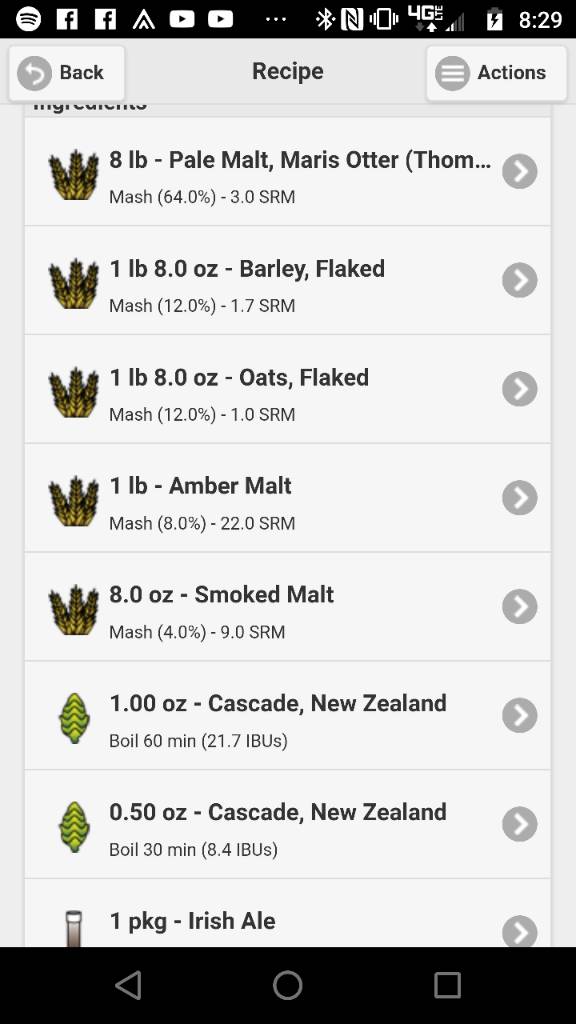Tap the grain icon next to Oats, Flaked
Viewport: 576px width, 1024px height.
[74, 392]
